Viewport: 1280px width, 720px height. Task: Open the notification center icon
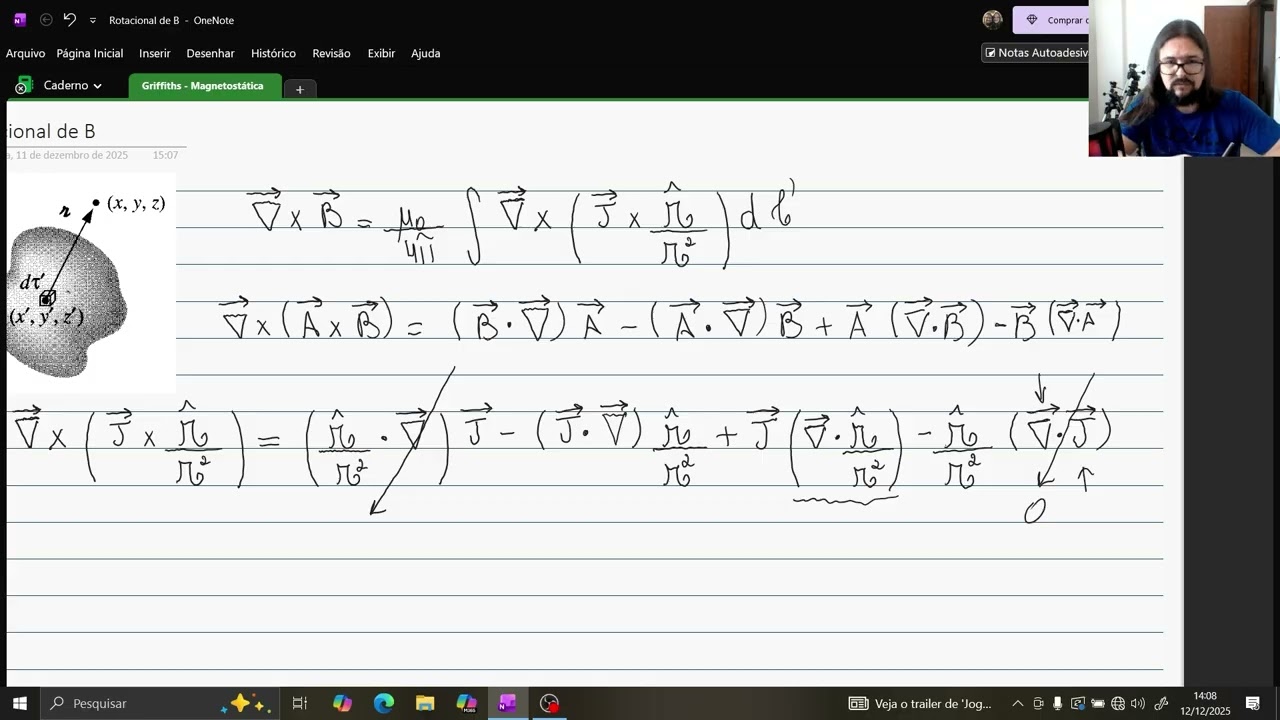[1253, 703]
